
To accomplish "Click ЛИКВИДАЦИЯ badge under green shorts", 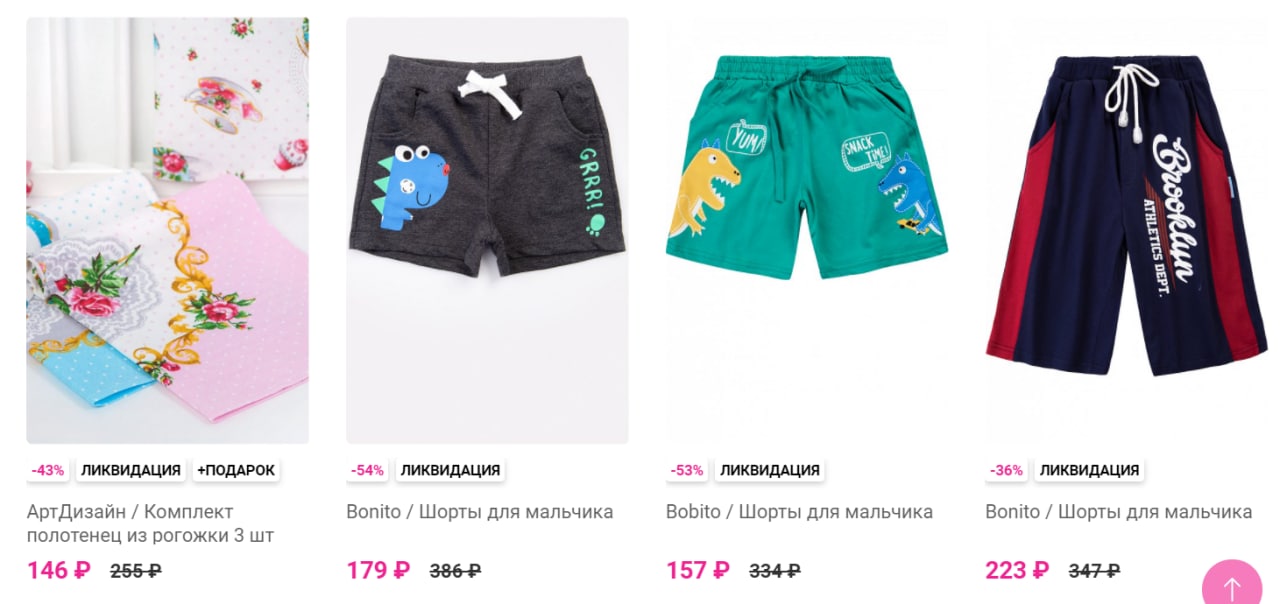I will point(770,470).
